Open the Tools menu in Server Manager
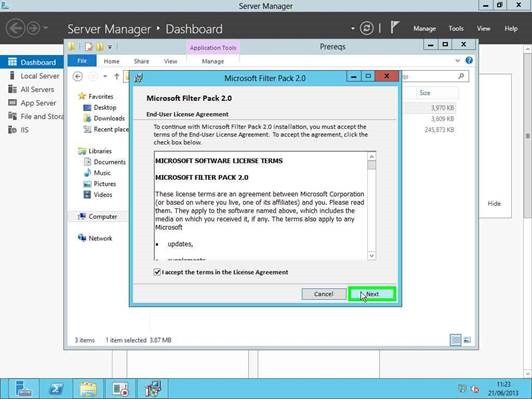 pos(456,28)
